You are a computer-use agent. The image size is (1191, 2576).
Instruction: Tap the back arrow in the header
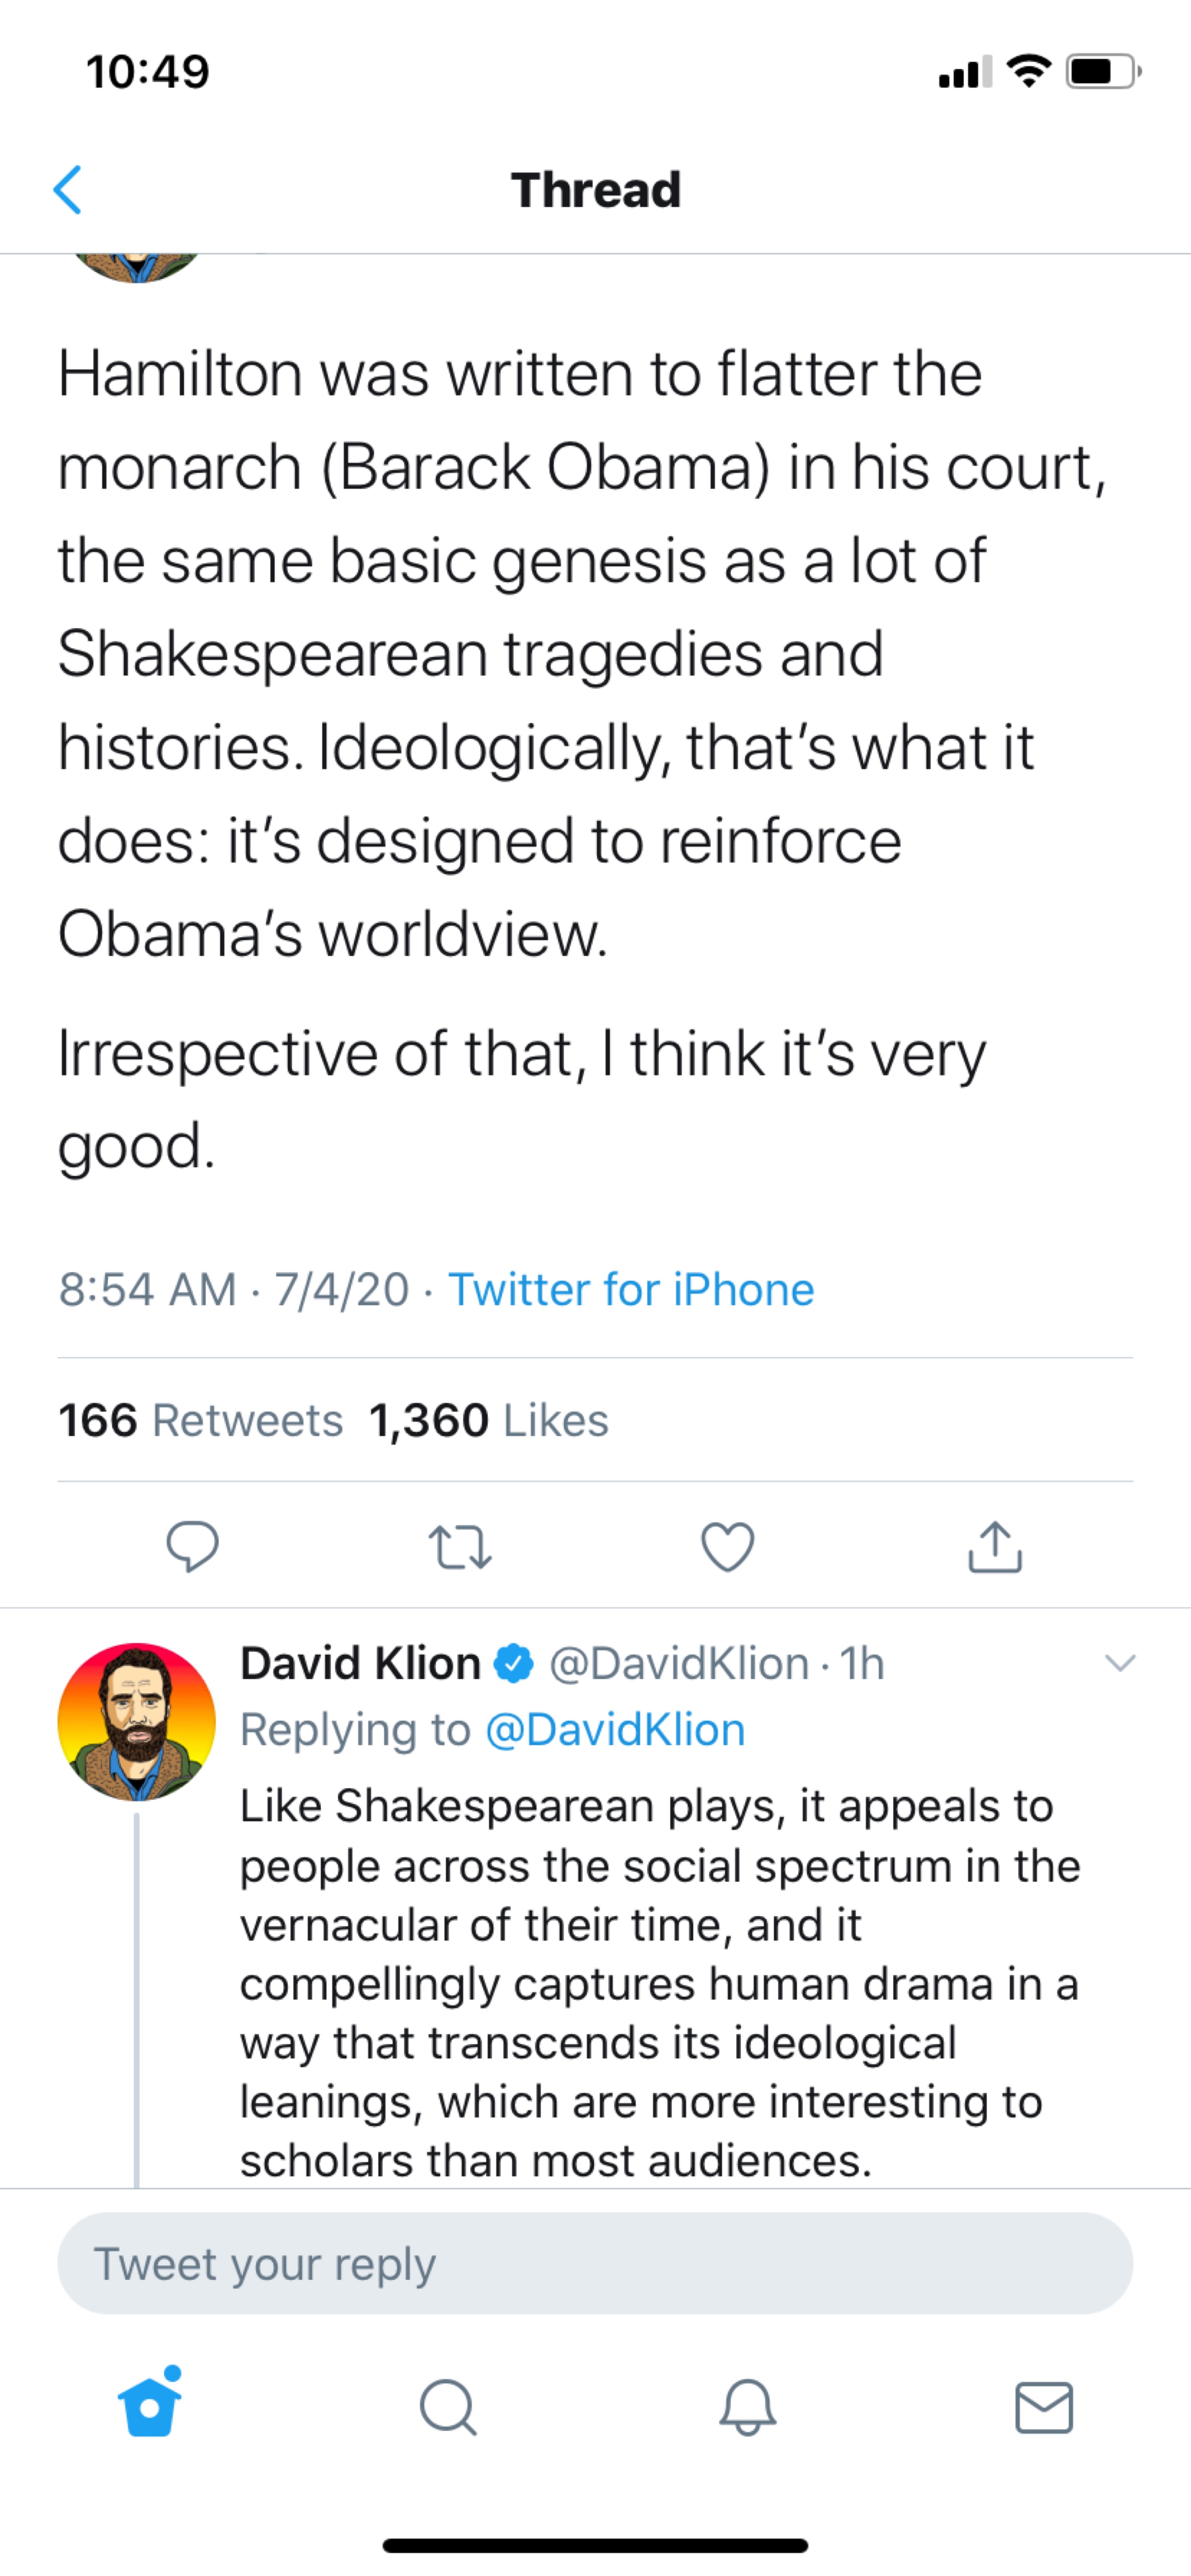[x=67, y=190]
